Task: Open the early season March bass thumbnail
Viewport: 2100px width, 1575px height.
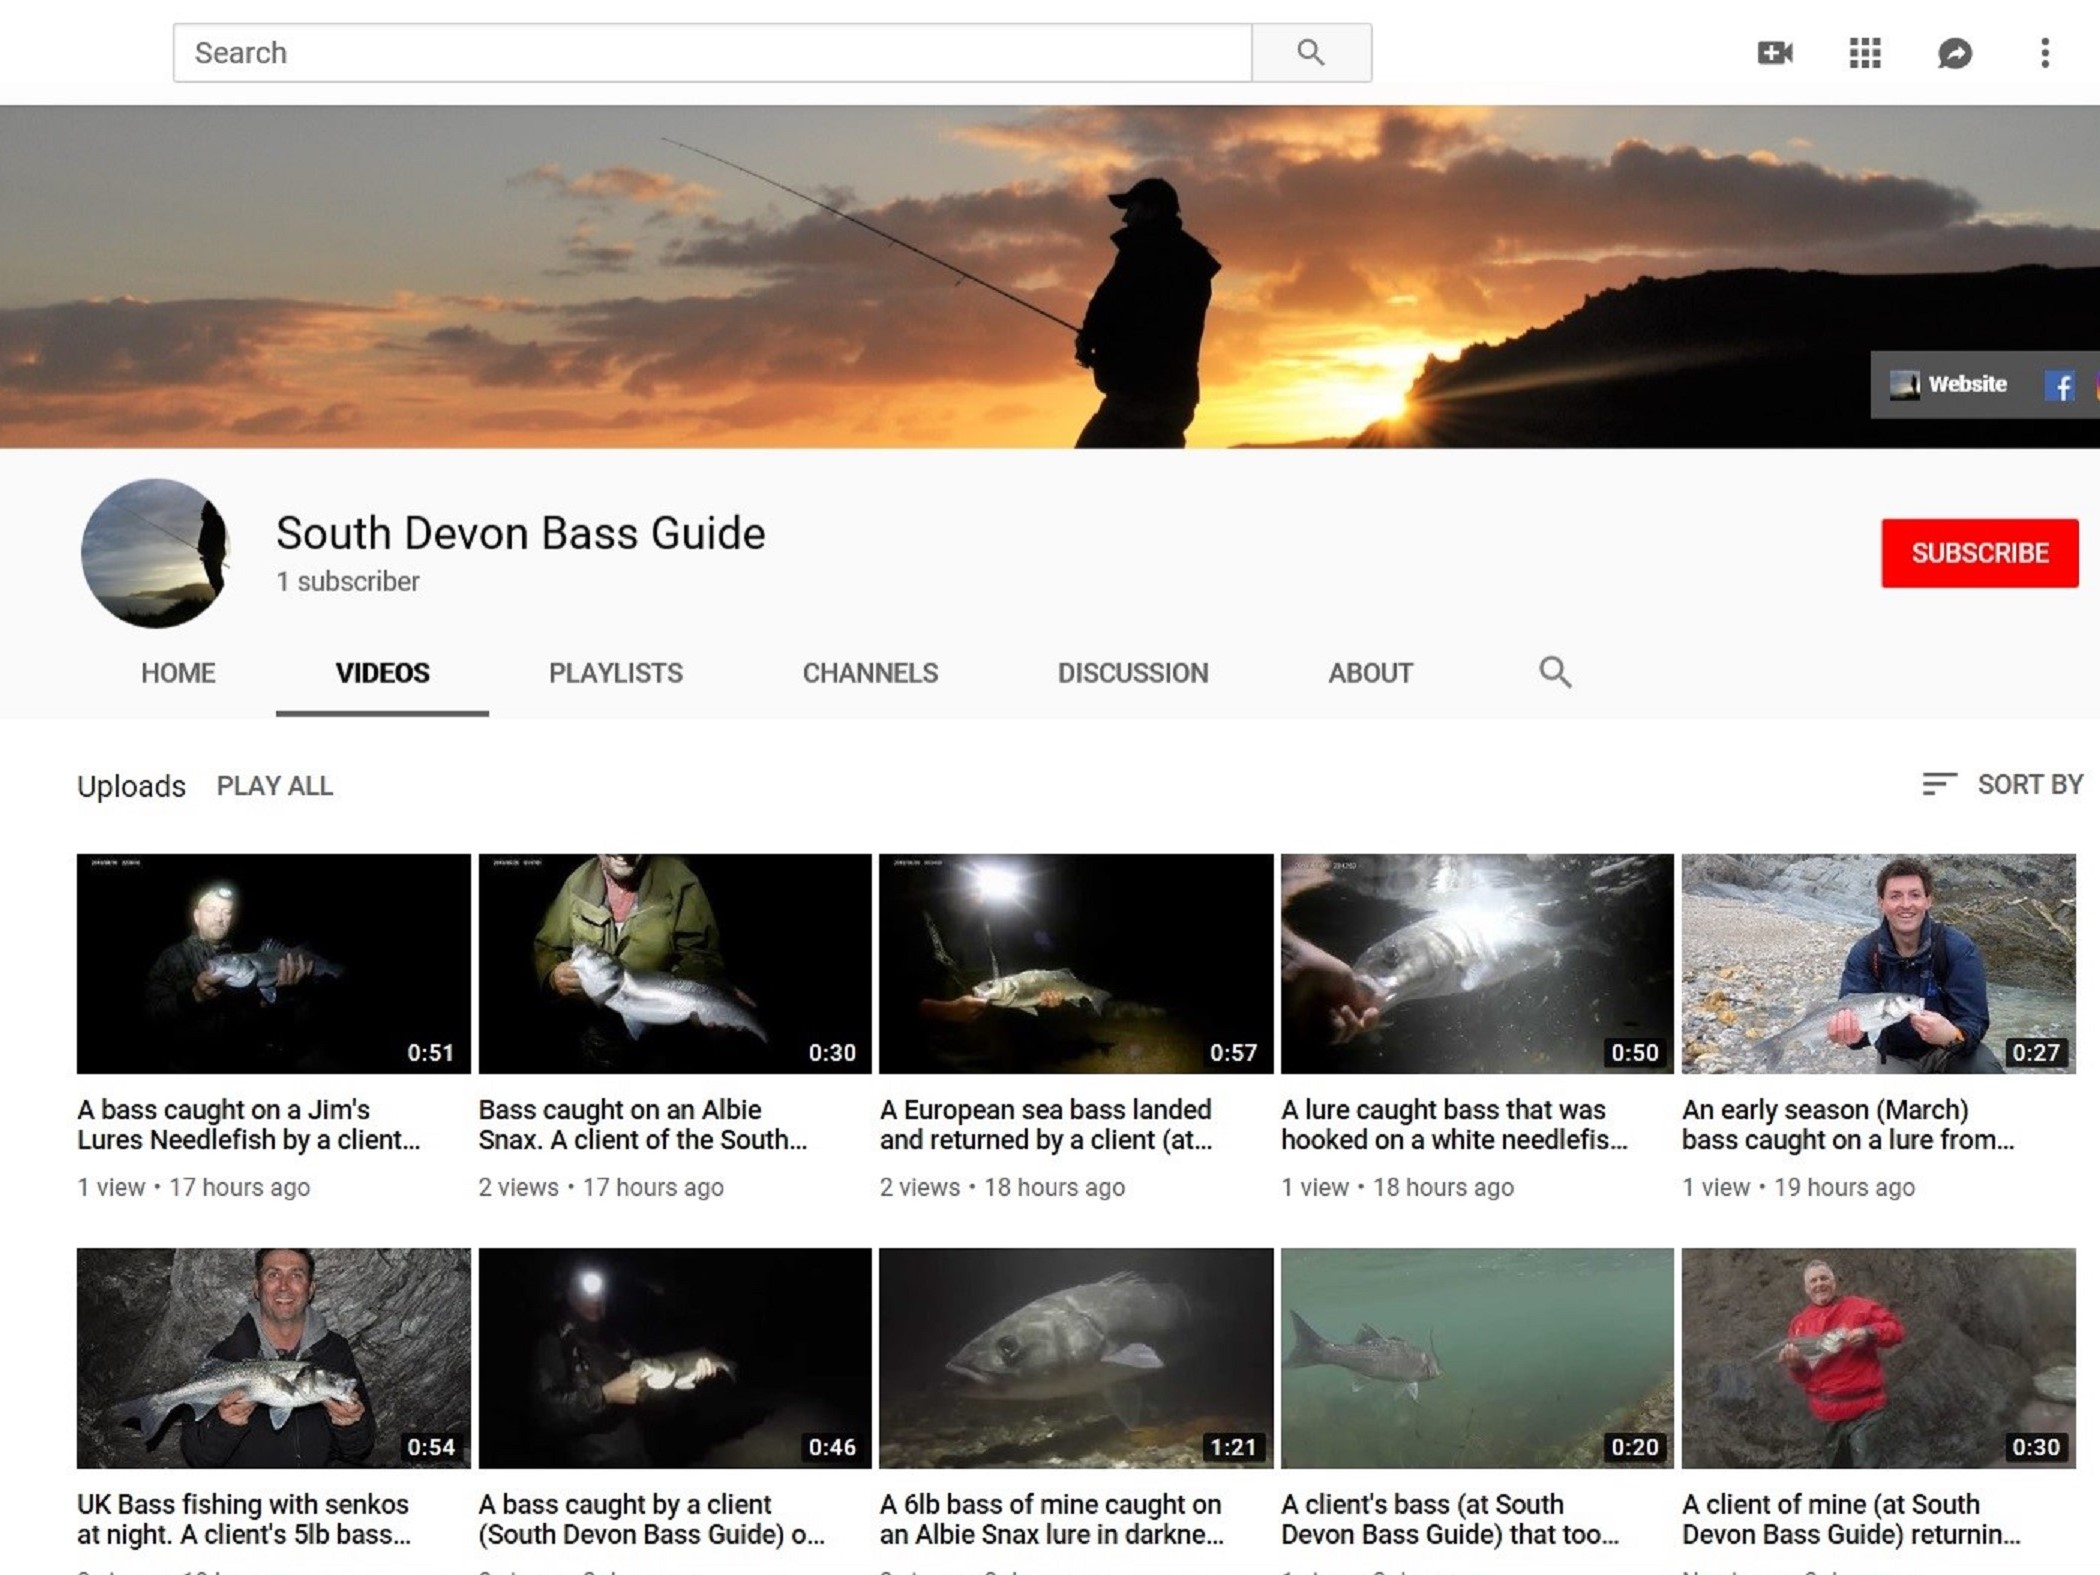Action: [x=1877, y=963]
